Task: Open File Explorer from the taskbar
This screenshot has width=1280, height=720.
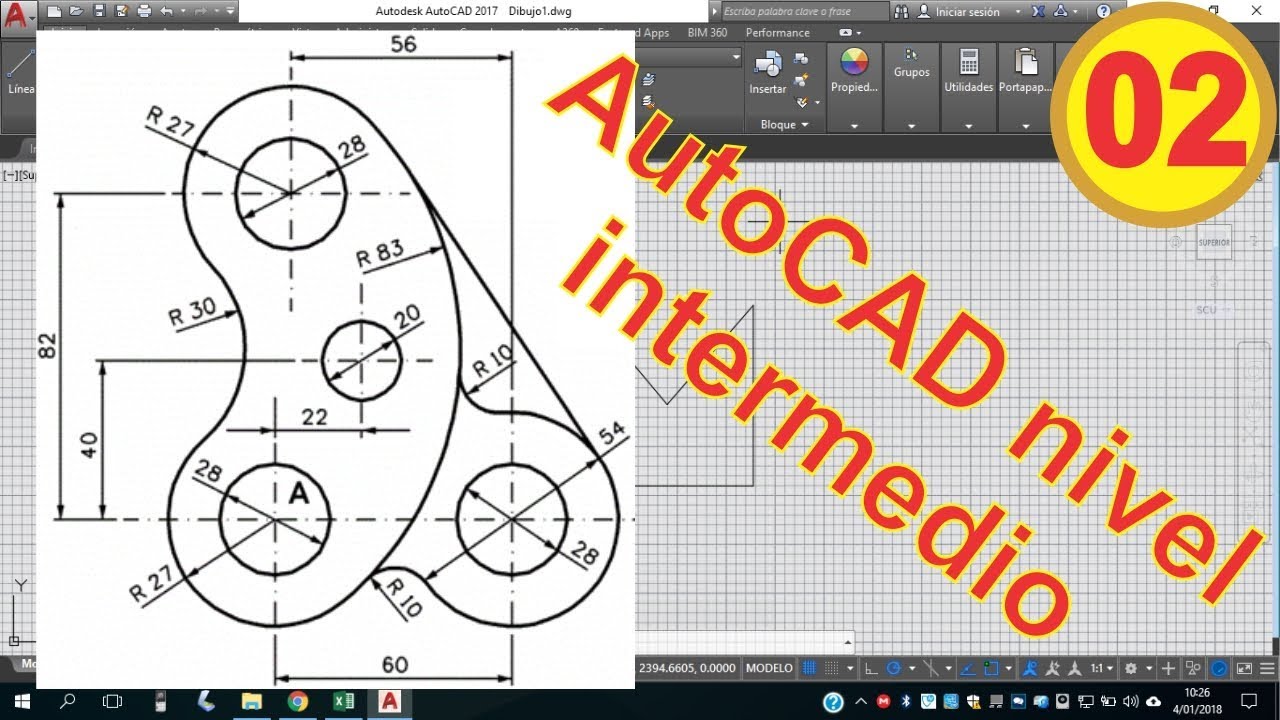Action: pos(251,701)
